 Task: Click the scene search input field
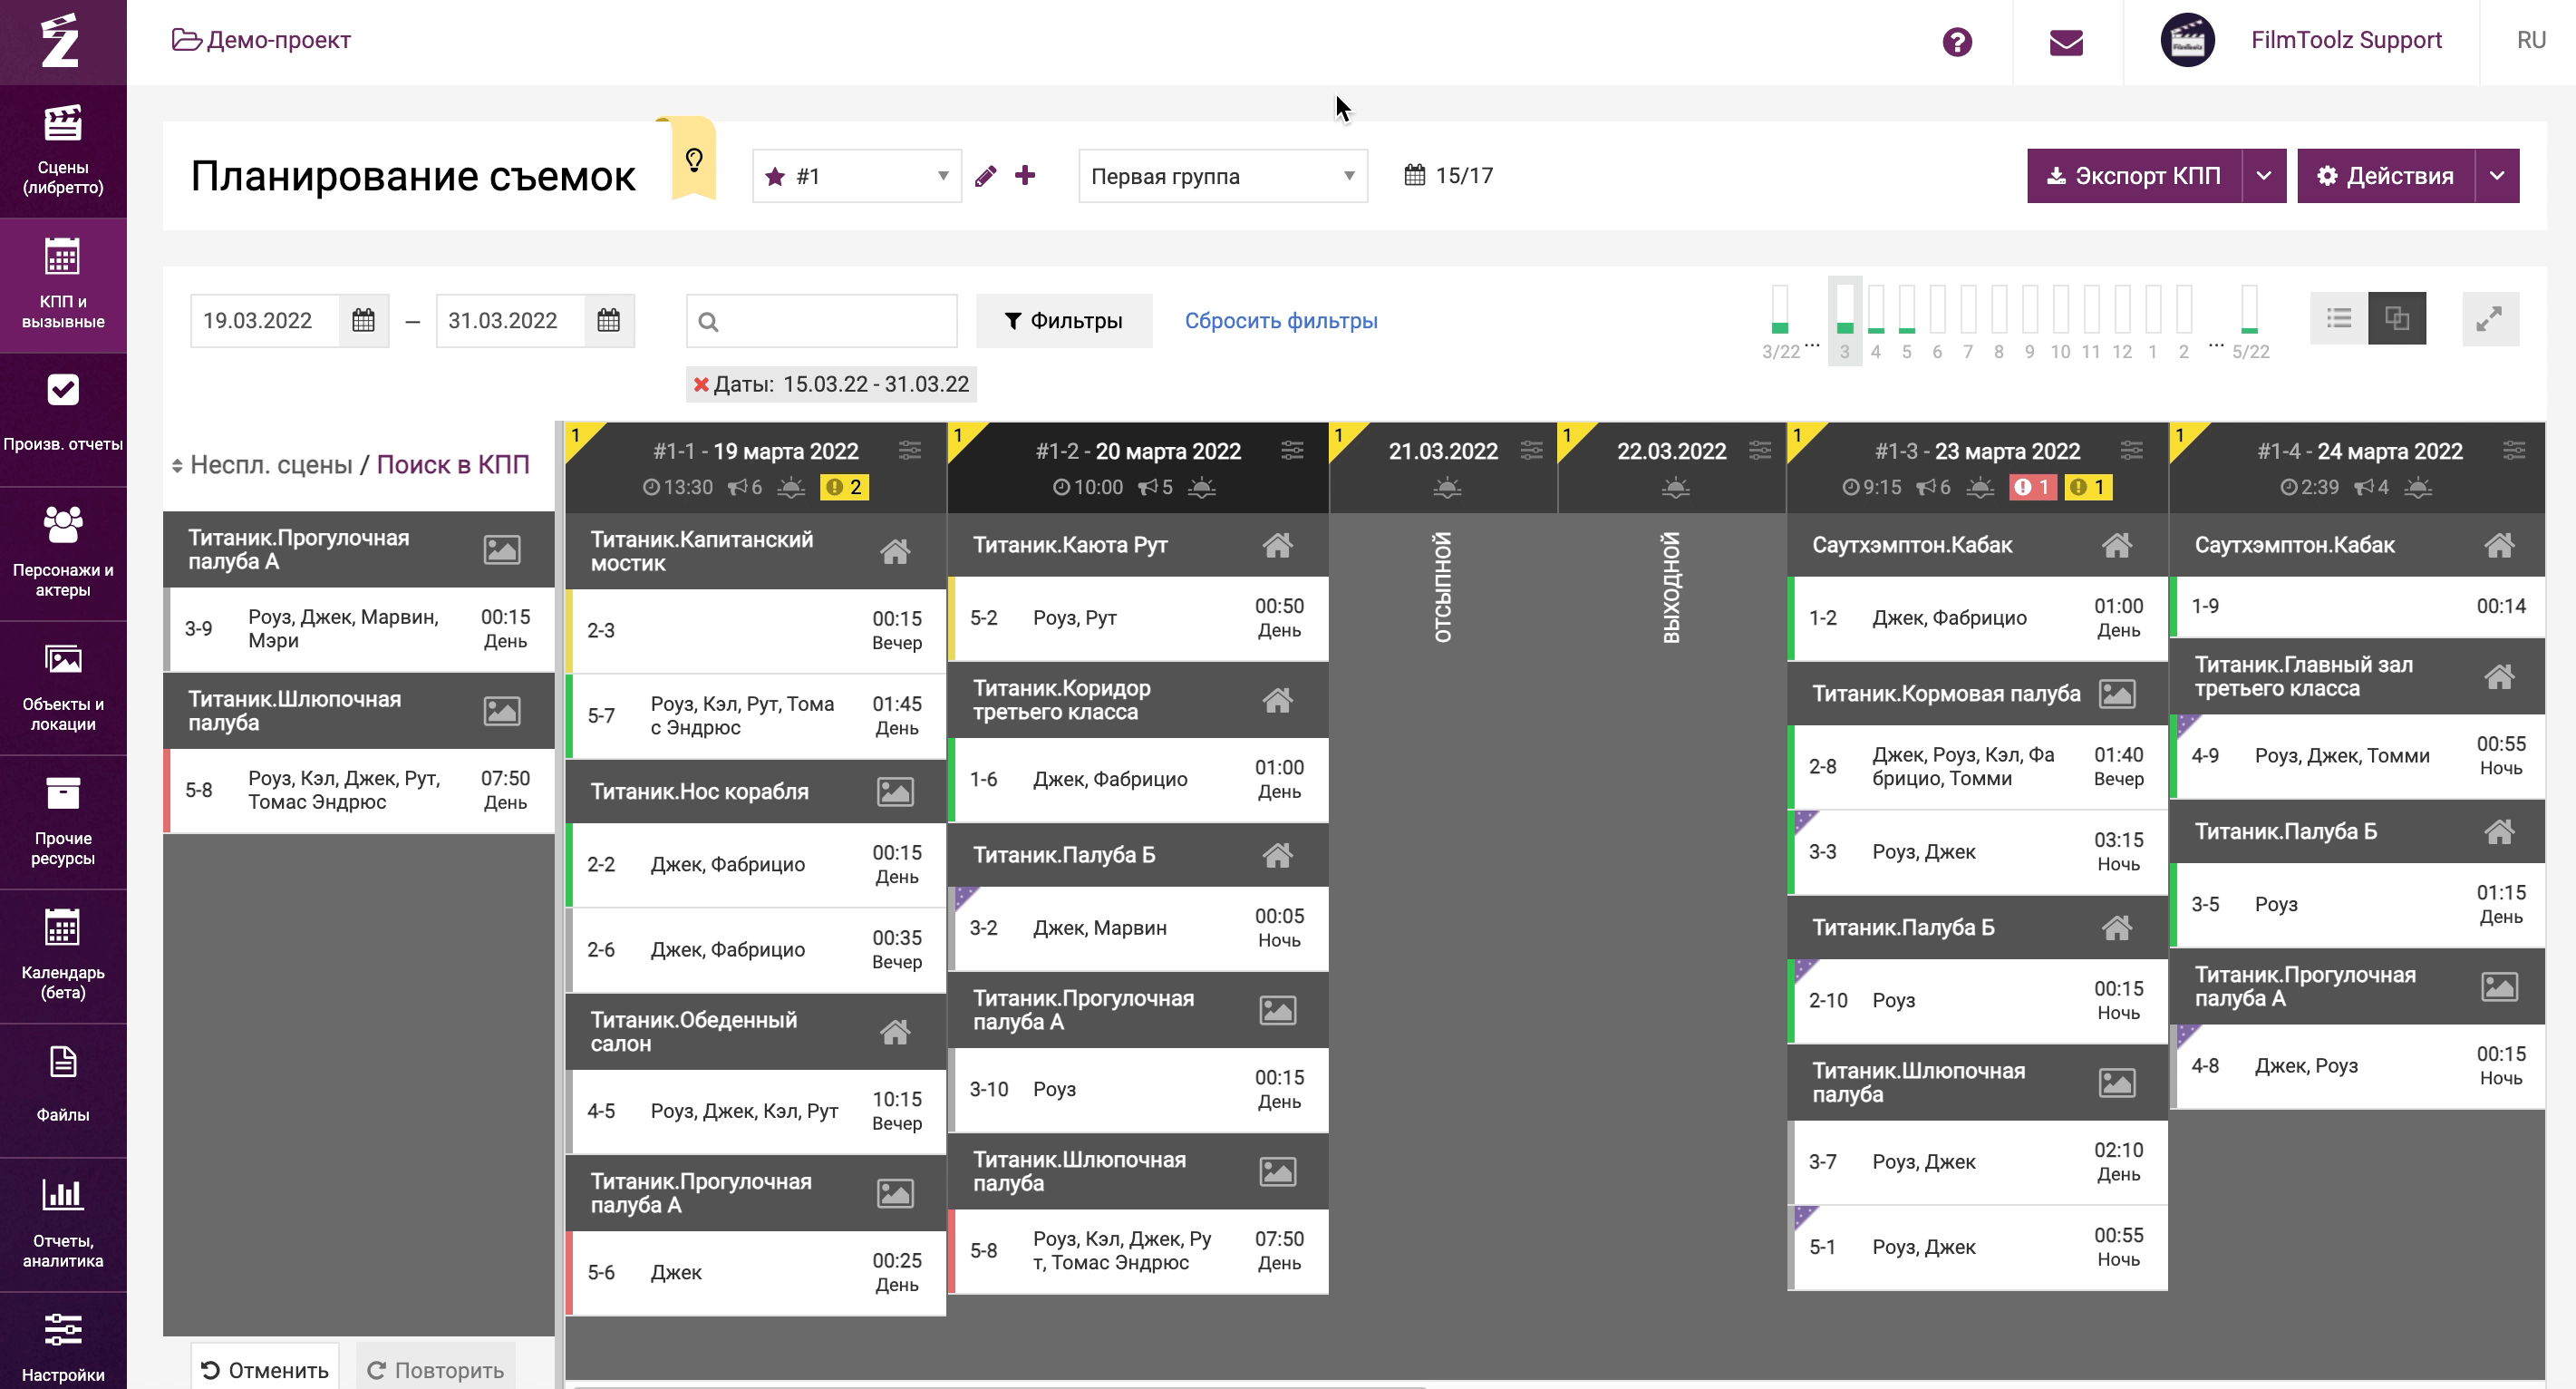pos(835,321)
